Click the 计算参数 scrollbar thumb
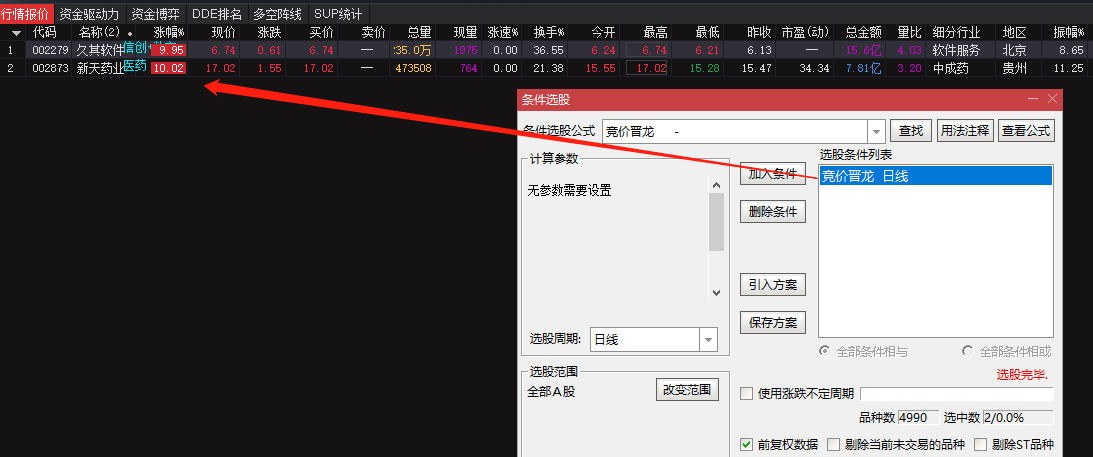 coord(716,222)
